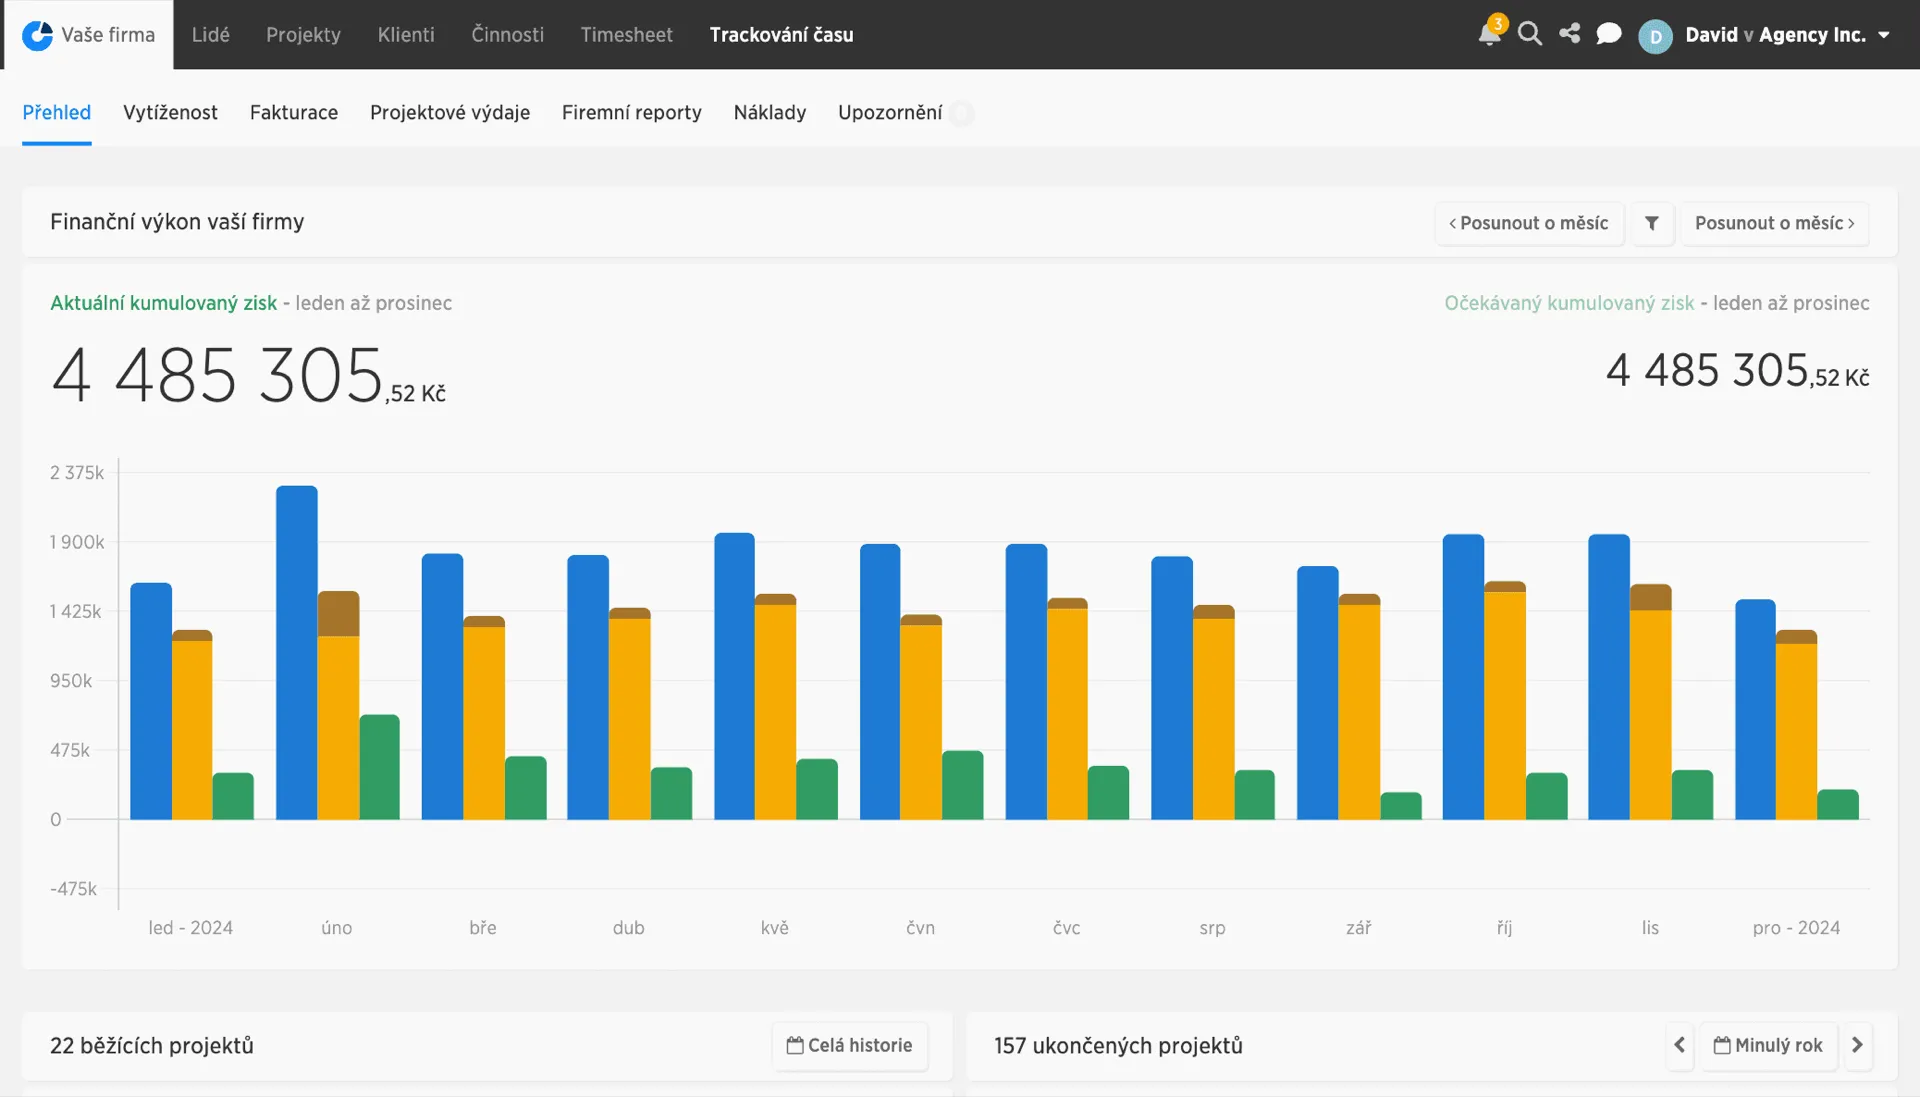Click the Vaše firma logo icon
The height and width of the screenshot is (1097, 1920).
coord(37,35)
